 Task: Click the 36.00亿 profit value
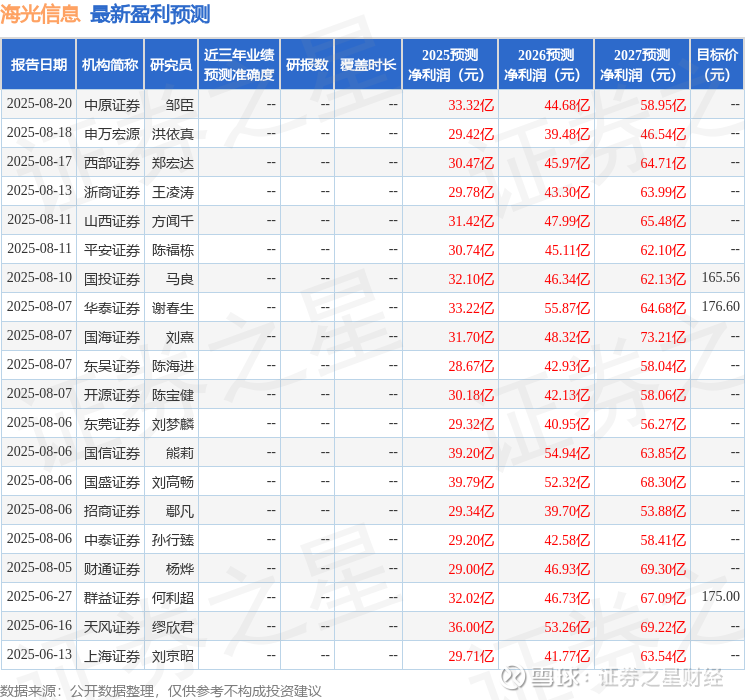(471, 627)
